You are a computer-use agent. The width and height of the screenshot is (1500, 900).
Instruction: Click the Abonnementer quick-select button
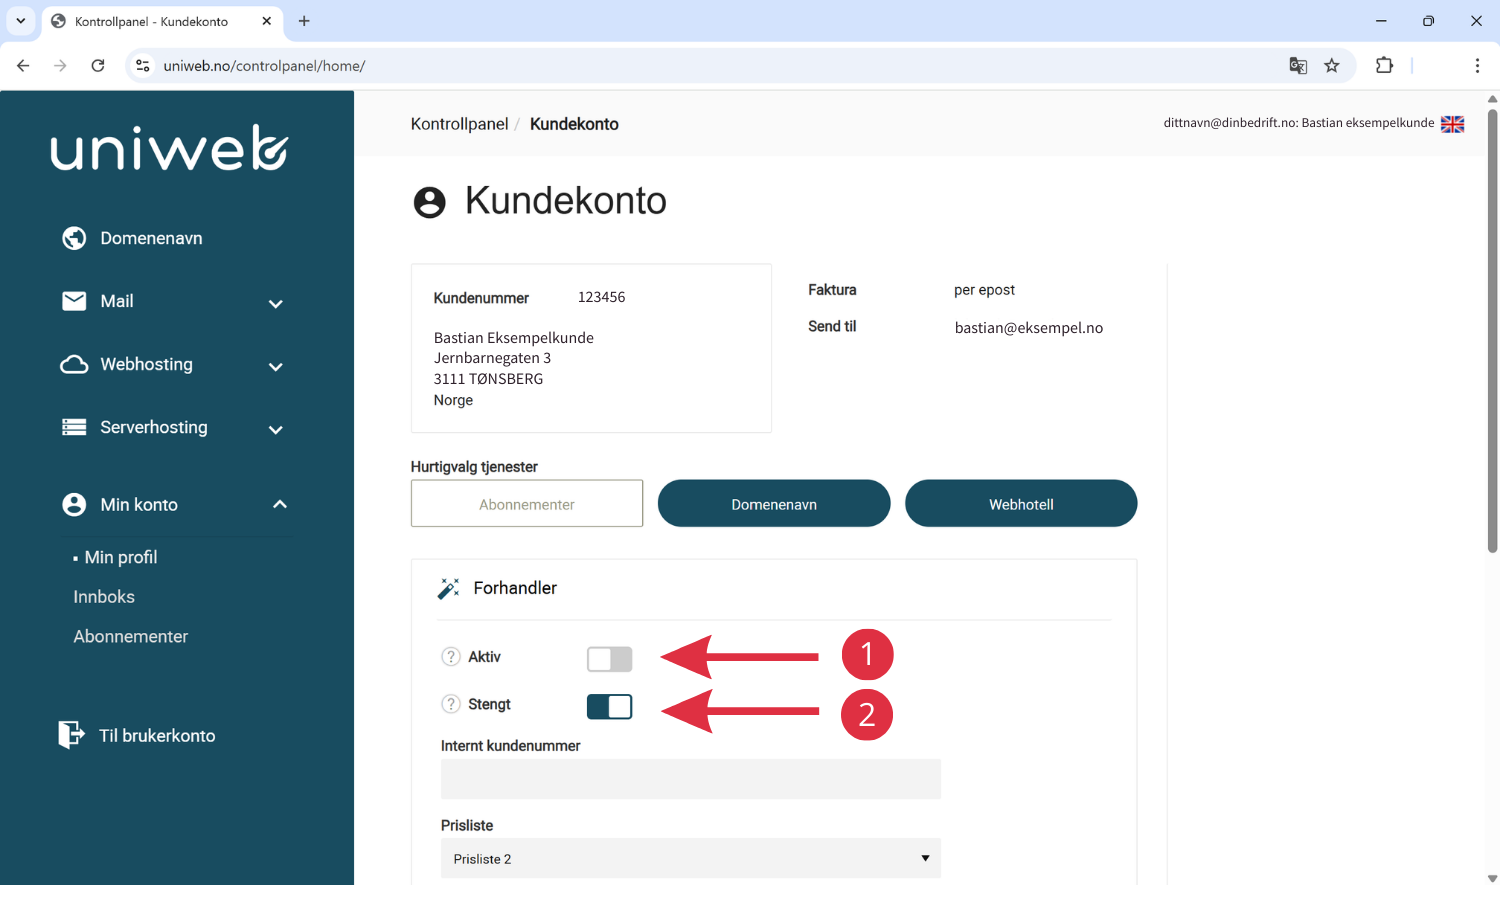[x=527, y=503]
